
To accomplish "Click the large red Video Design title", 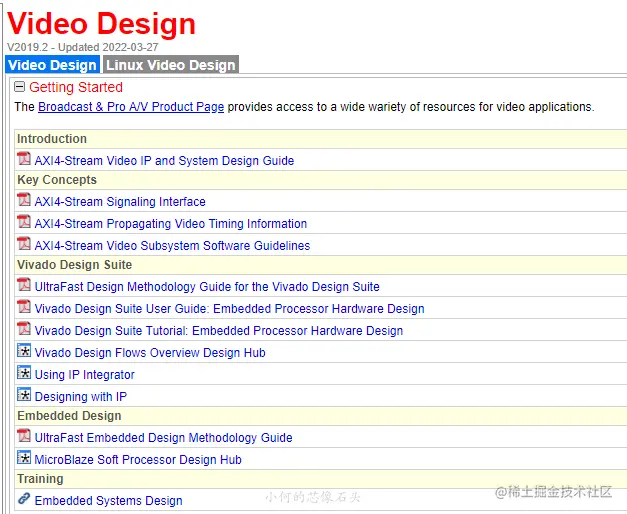I will click(x=101, y=24).
